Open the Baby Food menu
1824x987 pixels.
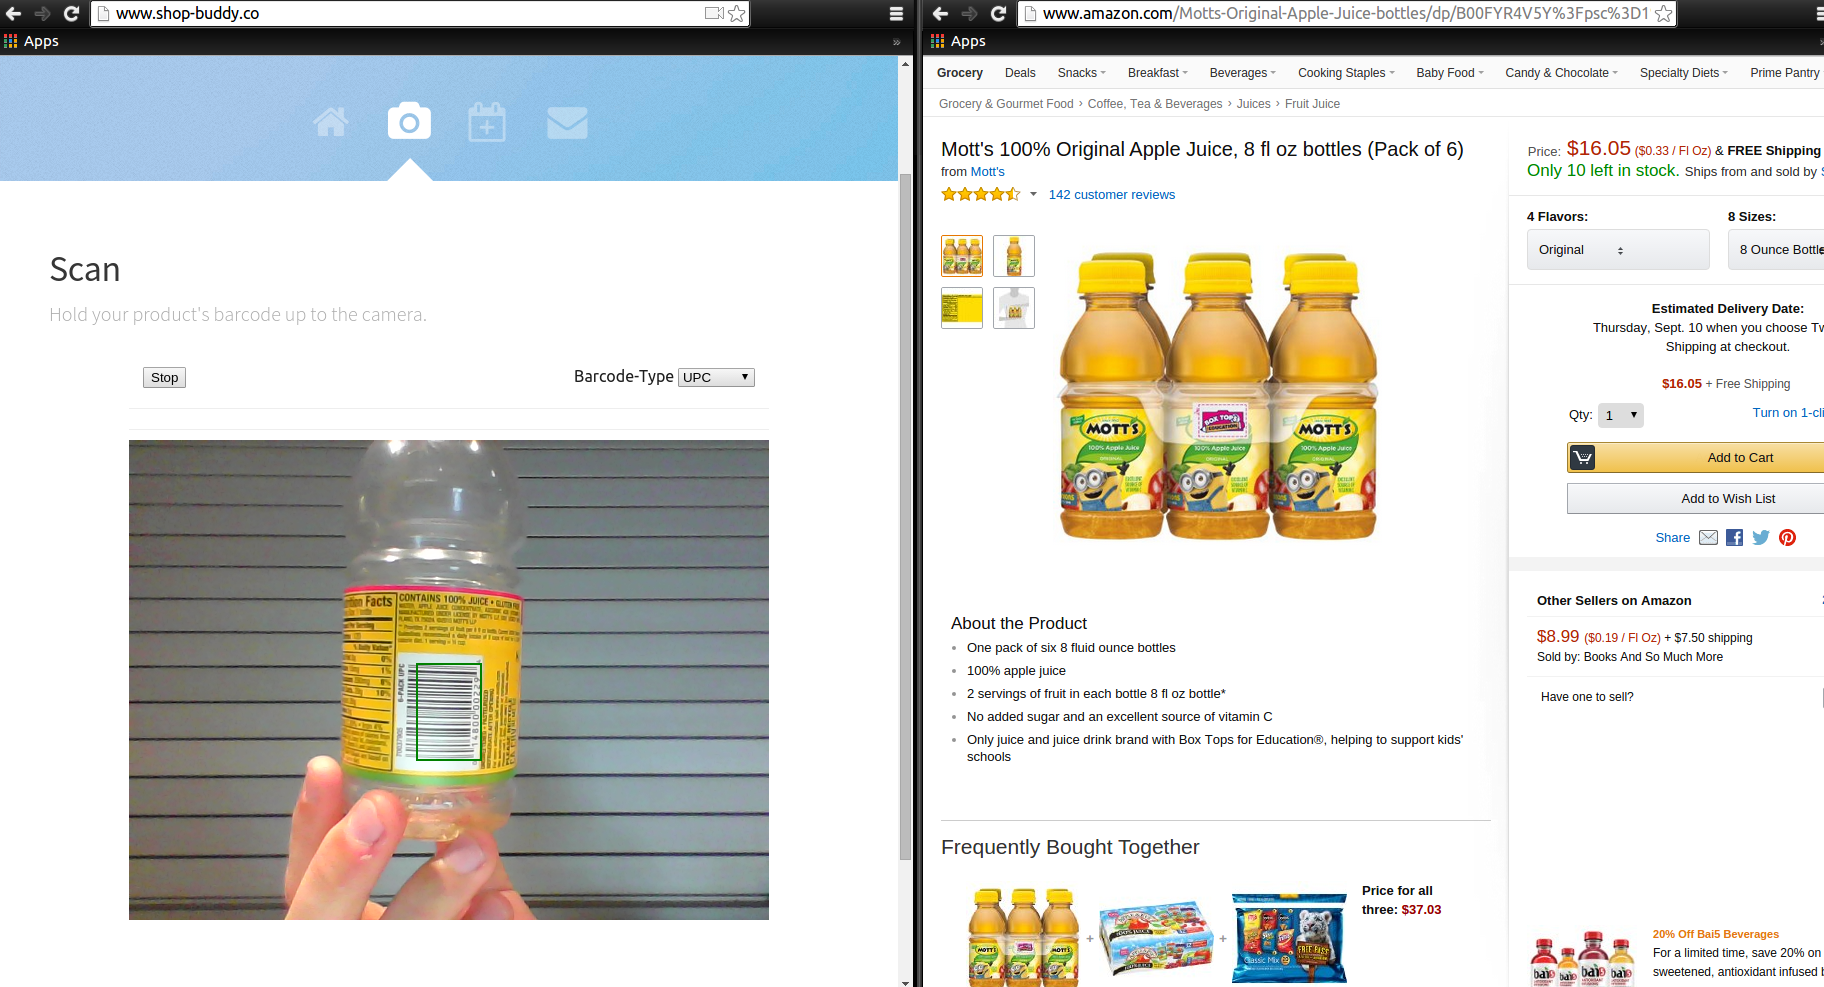(x=1450, y=73)
